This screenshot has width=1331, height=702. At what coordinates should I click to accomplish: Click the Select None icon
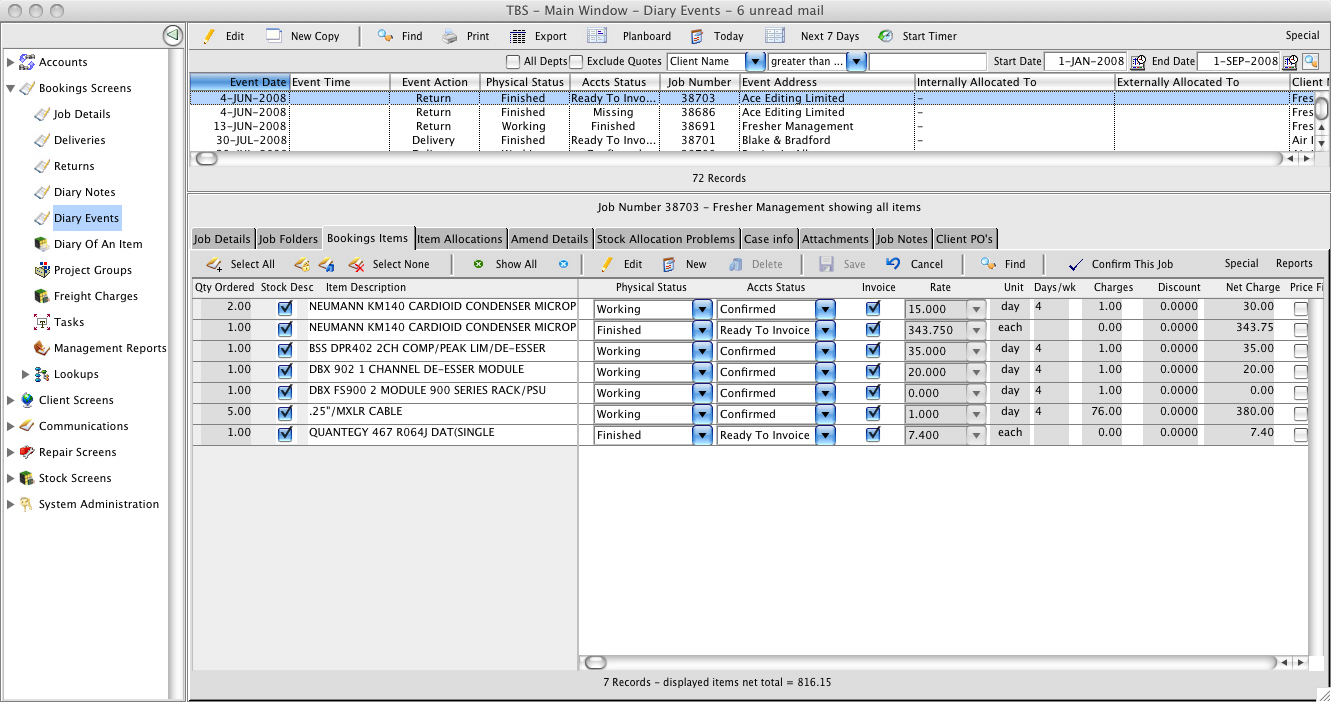(x=356, y=264)
